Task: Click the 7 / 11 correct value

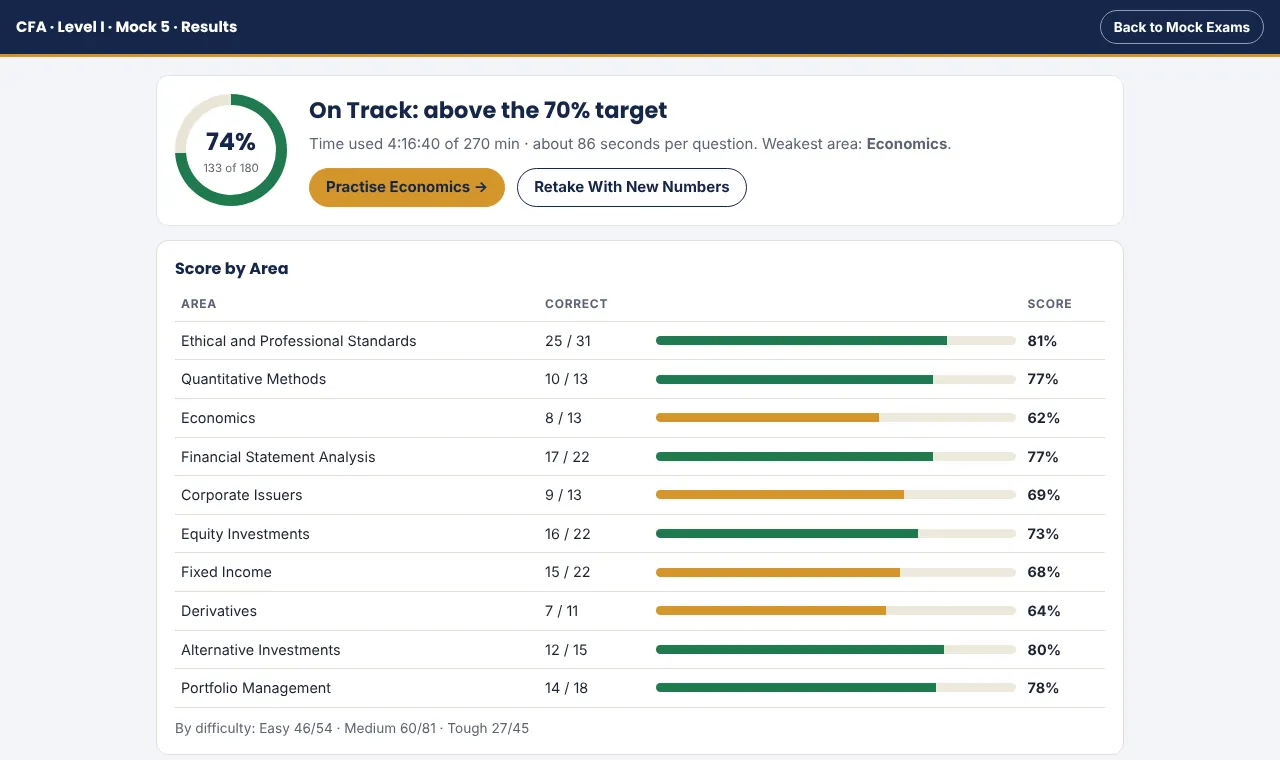Action: (562, 611)
